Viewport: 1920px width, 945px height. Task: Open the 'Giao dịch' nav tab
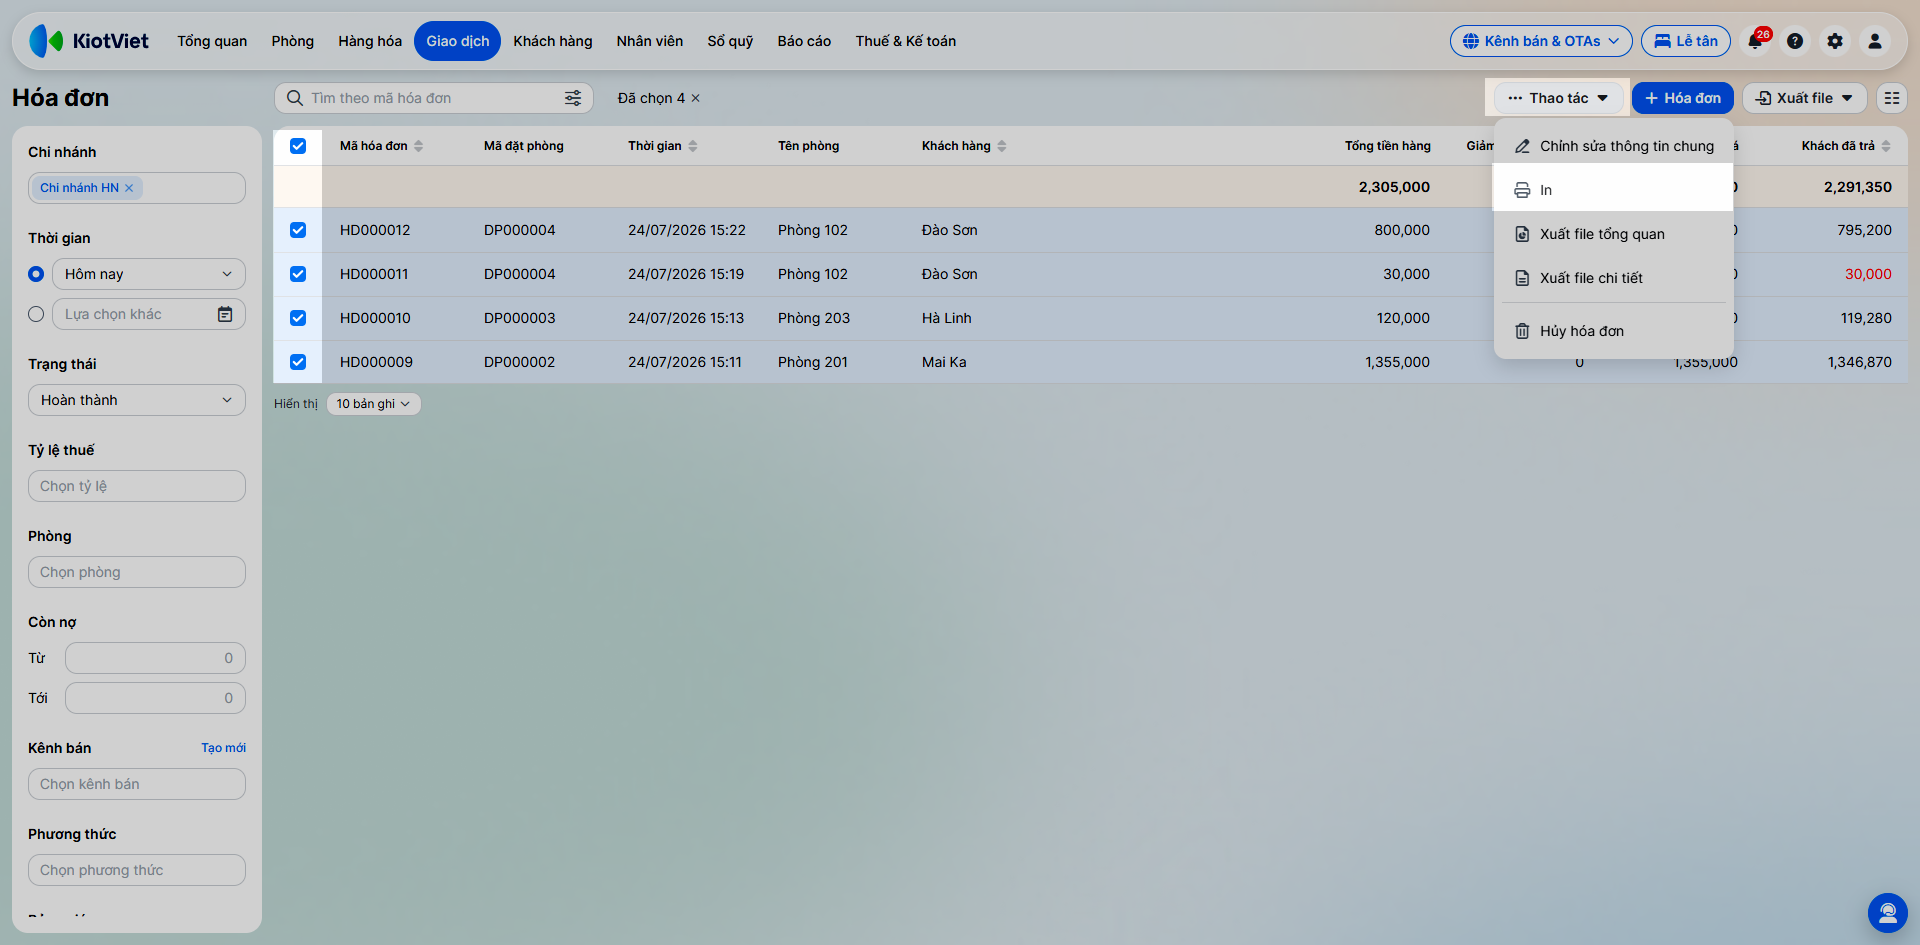(x=458, y=41)
